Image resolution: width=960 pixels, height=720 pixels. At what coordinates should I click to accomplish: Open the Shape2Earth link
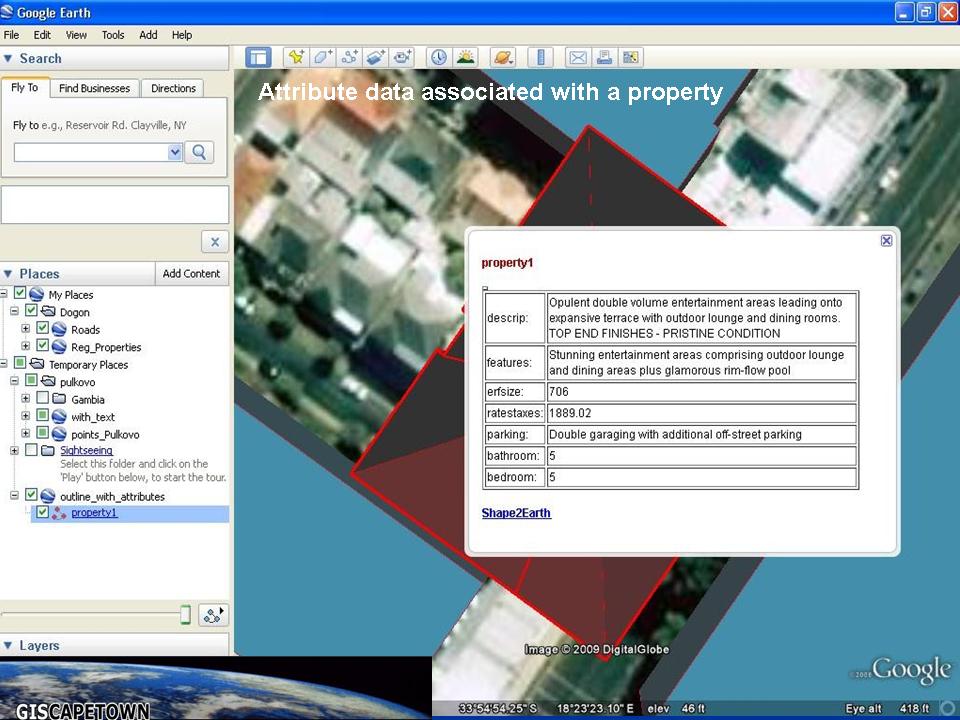pos(516,513)
